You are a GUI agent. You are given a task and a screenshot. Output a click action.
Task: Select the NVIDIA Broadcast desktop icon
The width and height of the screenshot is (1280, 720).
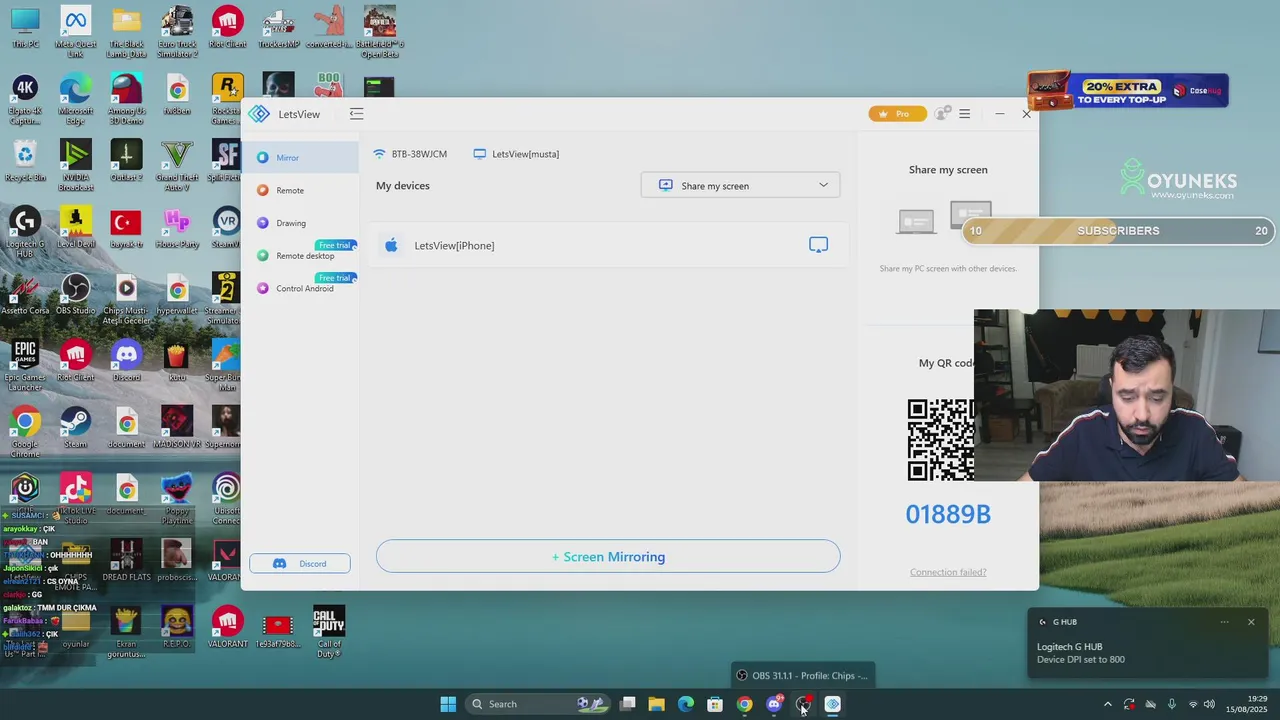(x=75, y=164)
